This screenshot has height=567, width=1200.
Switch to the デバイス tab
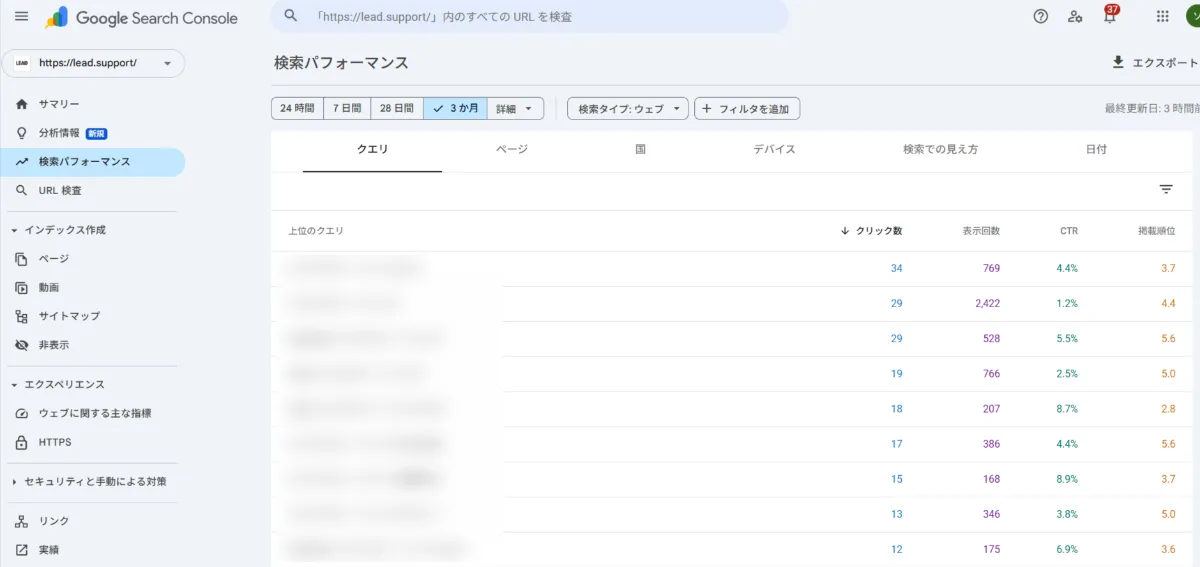pos(774,150)
